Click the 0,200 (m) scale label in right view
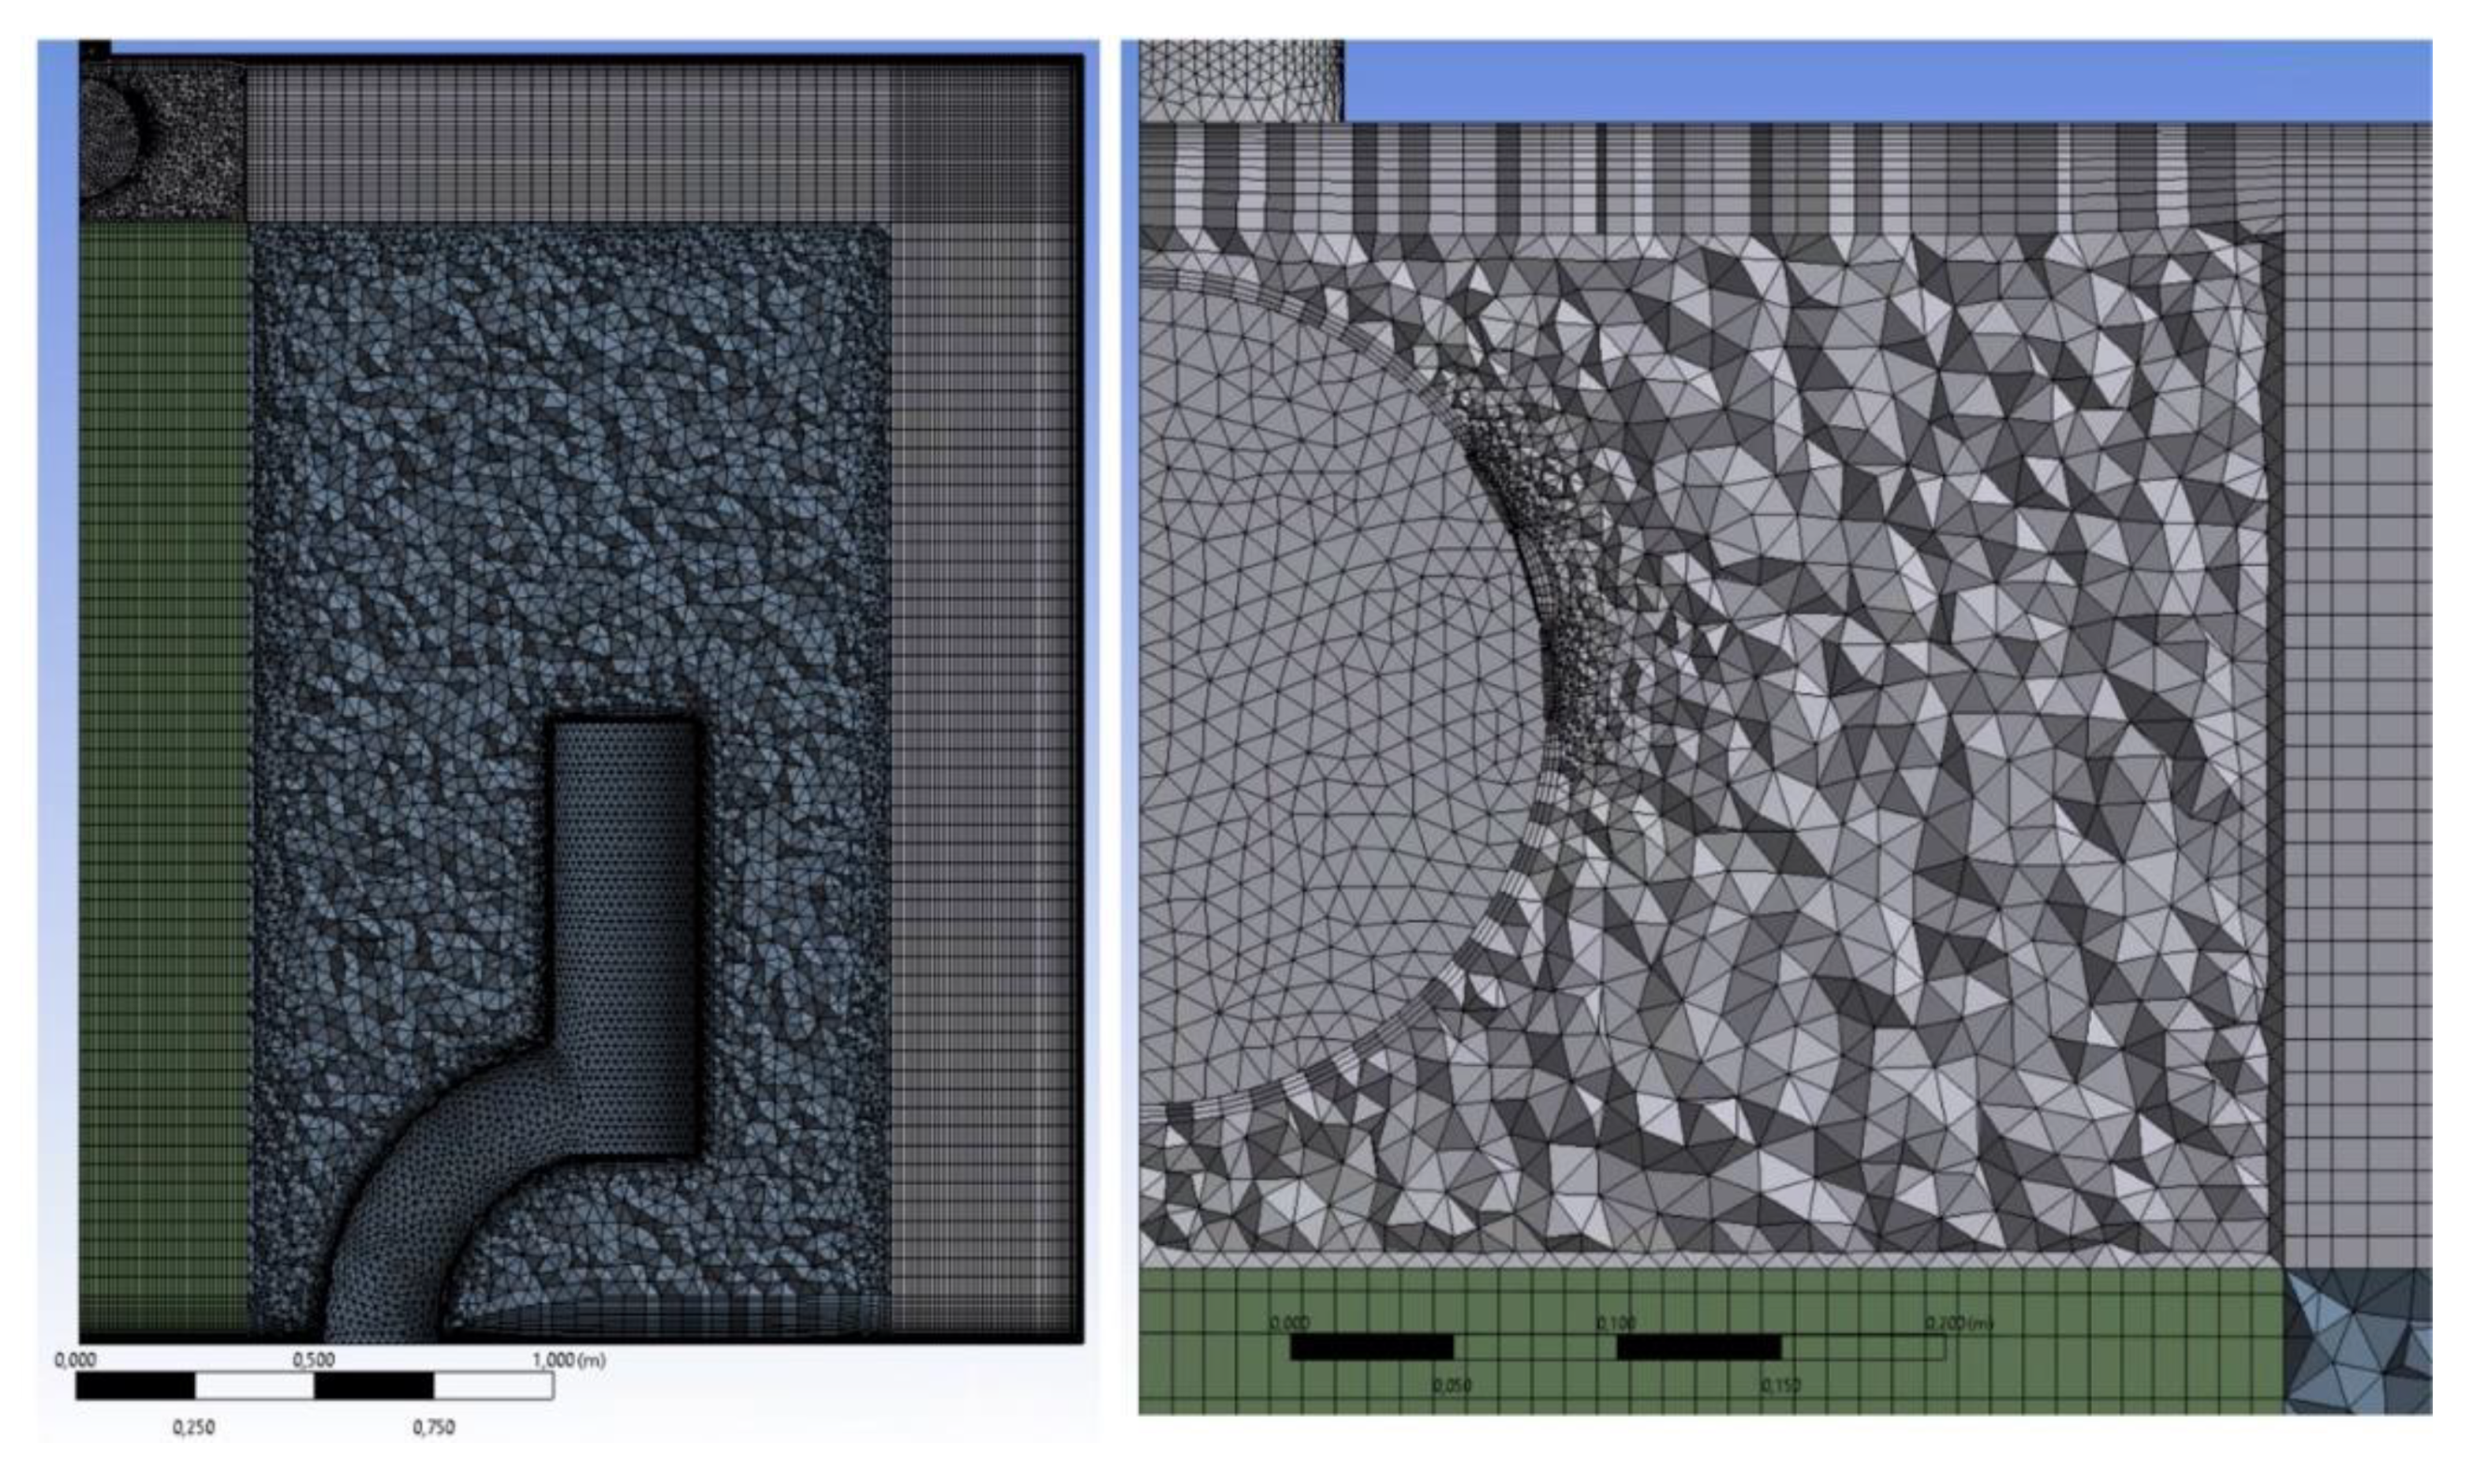This screenshot has height=1484, width=2473. (x=1958, y=1323)
